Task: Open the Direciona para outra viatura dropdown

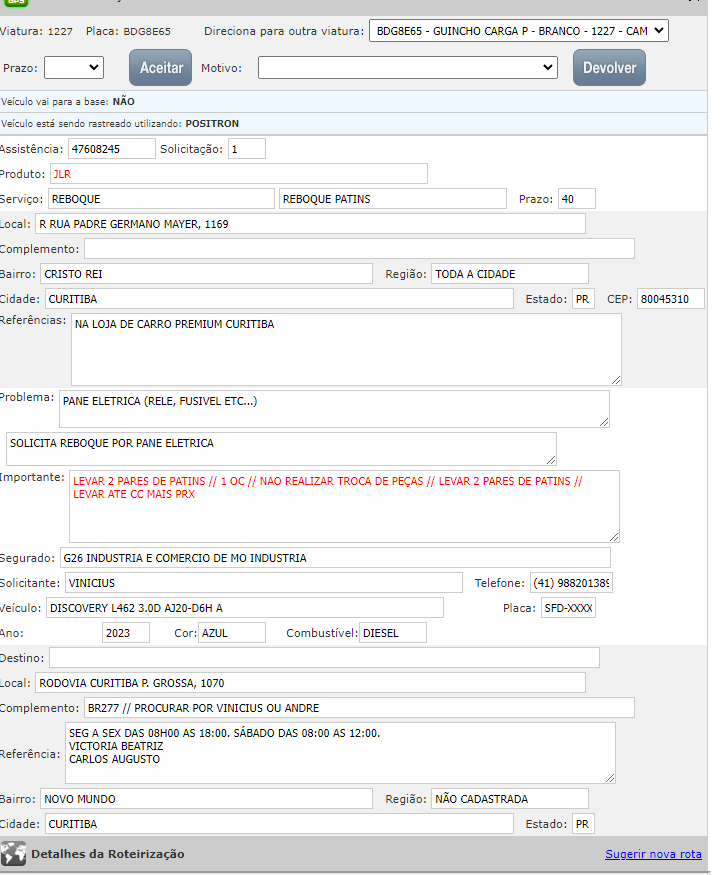Action: (519, 31)
